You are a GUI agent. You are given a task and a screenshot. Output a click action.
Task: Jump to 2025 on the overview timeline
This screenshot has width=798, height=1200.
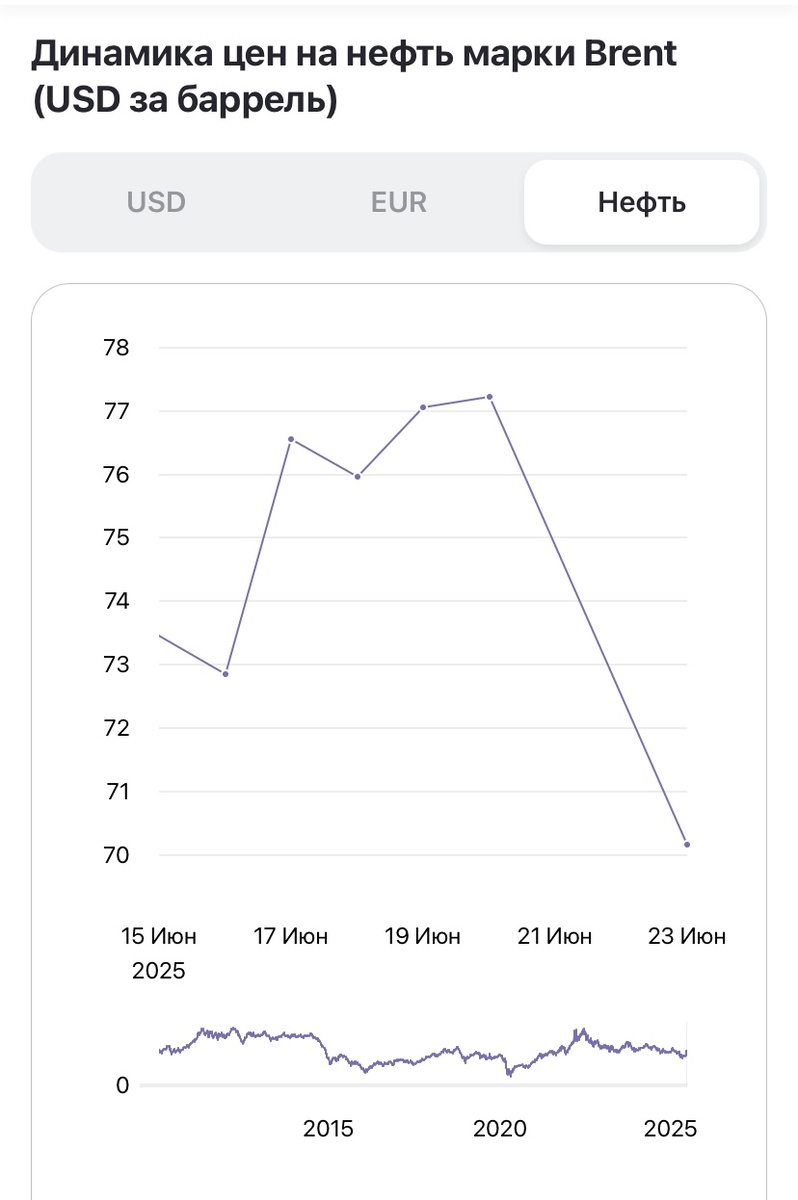pyautogui.click(x=670, y=1129)
